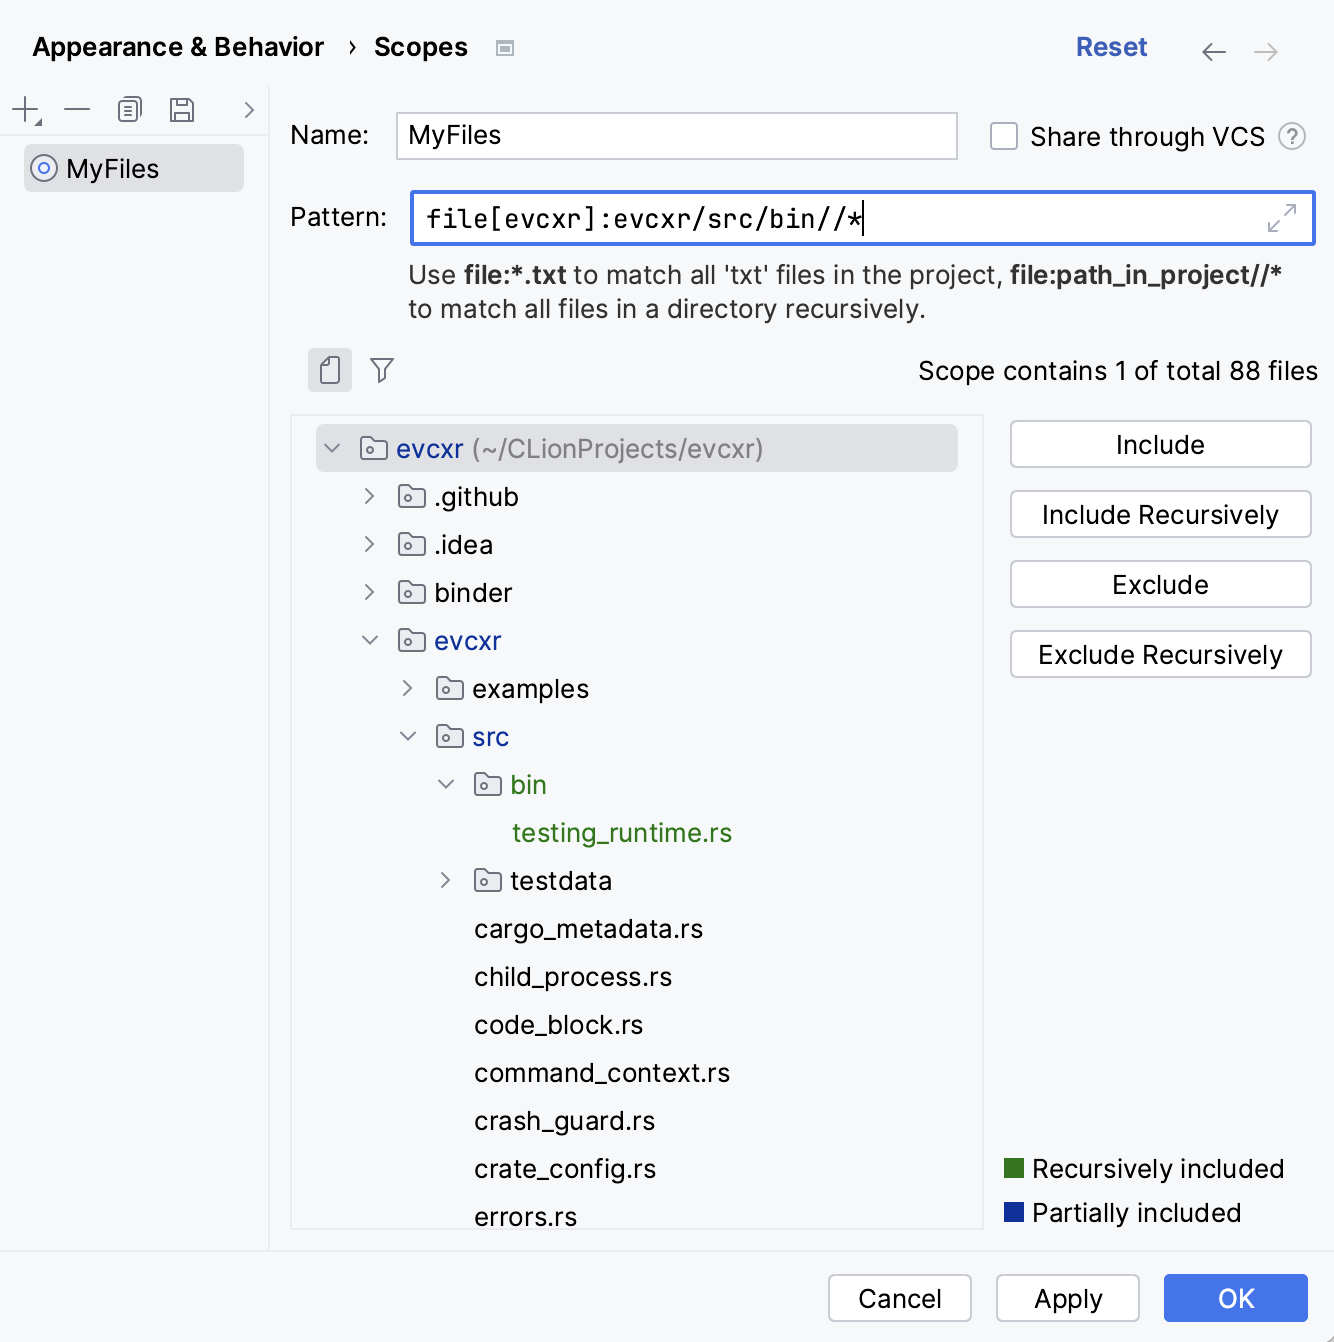Select the Scopes breadcrumb item

click(420, 46)
